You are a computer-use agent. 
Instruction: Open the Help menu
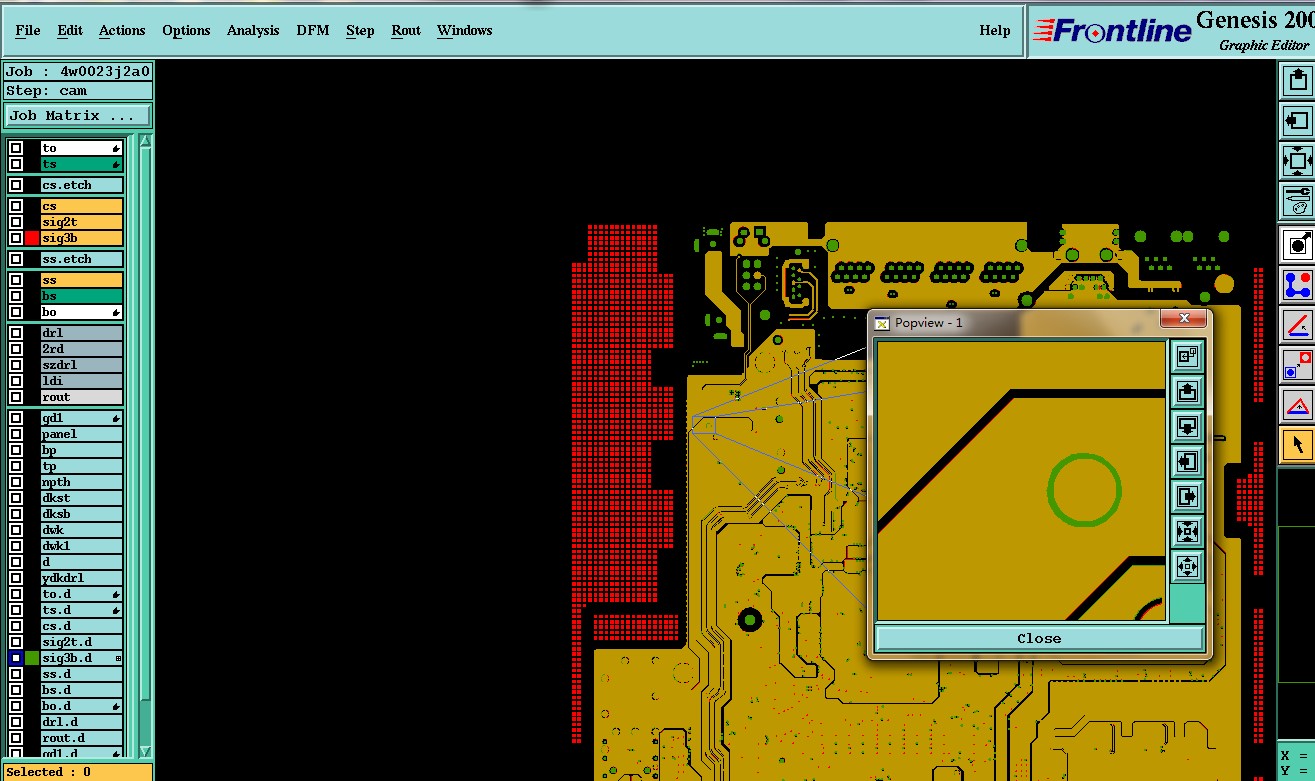pos(995,30)
